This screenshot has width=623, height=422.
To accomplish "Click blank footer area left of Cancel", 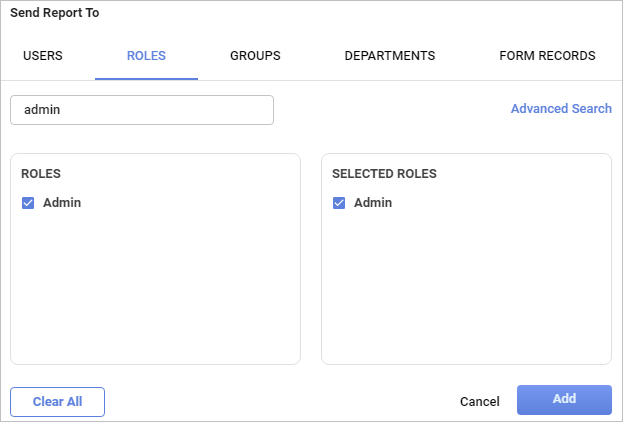I will pyautogui.click(x=280, y=401).
